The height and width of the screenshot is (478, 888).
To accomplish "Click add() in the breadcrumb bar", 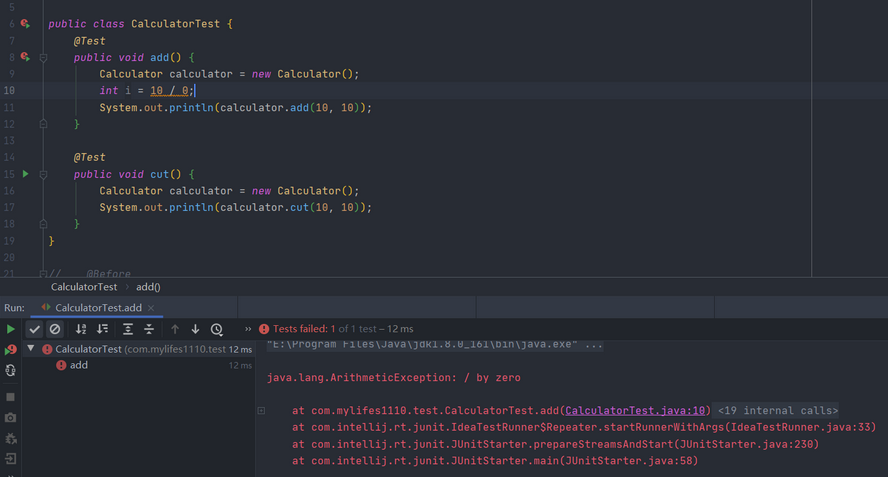I will click(x=148, y=287).
